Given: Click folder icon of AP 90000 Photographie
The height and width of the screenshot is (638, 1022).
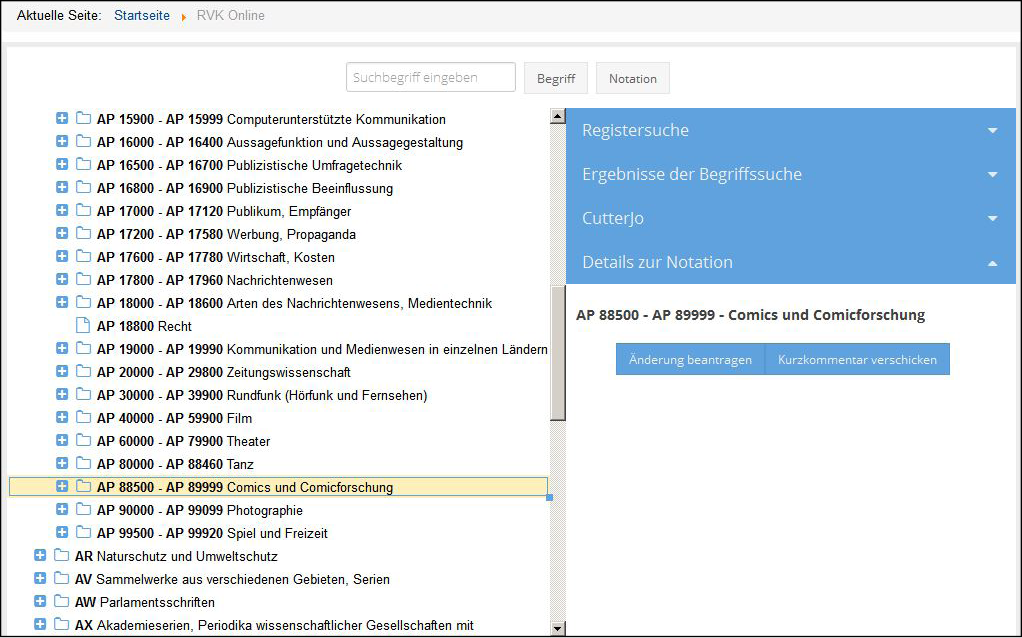Looking at the screenshot, I should (83, 509).
